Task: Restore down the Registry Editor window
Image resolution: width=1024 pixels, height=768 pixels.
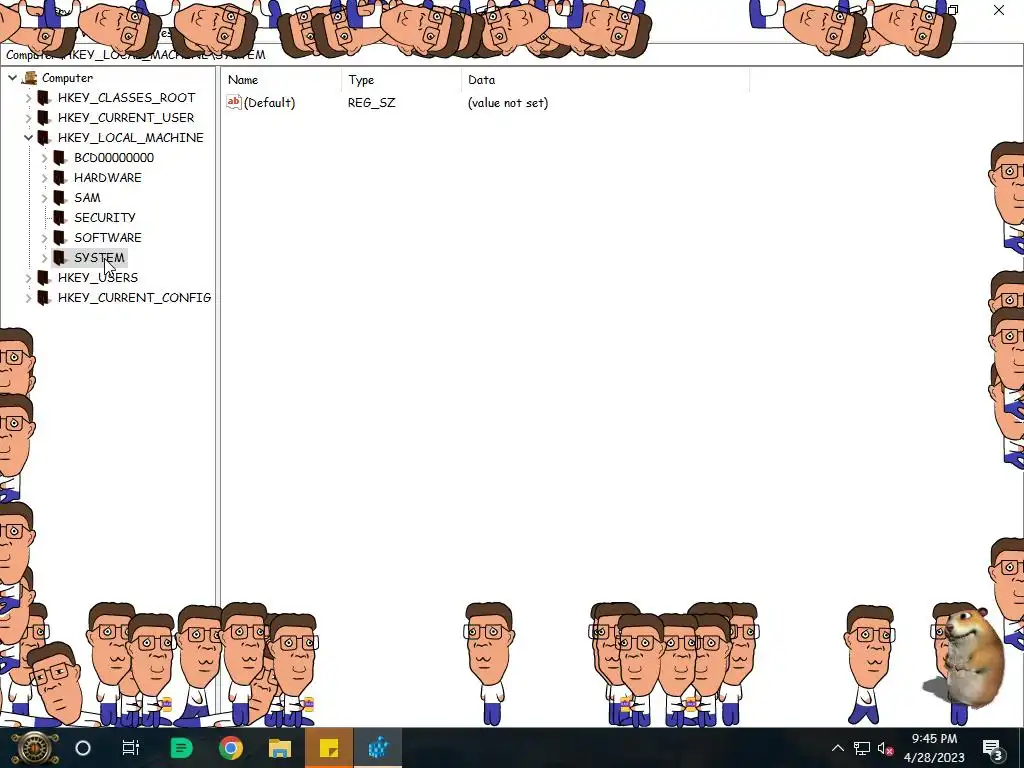Action: (x=953, y=10)
